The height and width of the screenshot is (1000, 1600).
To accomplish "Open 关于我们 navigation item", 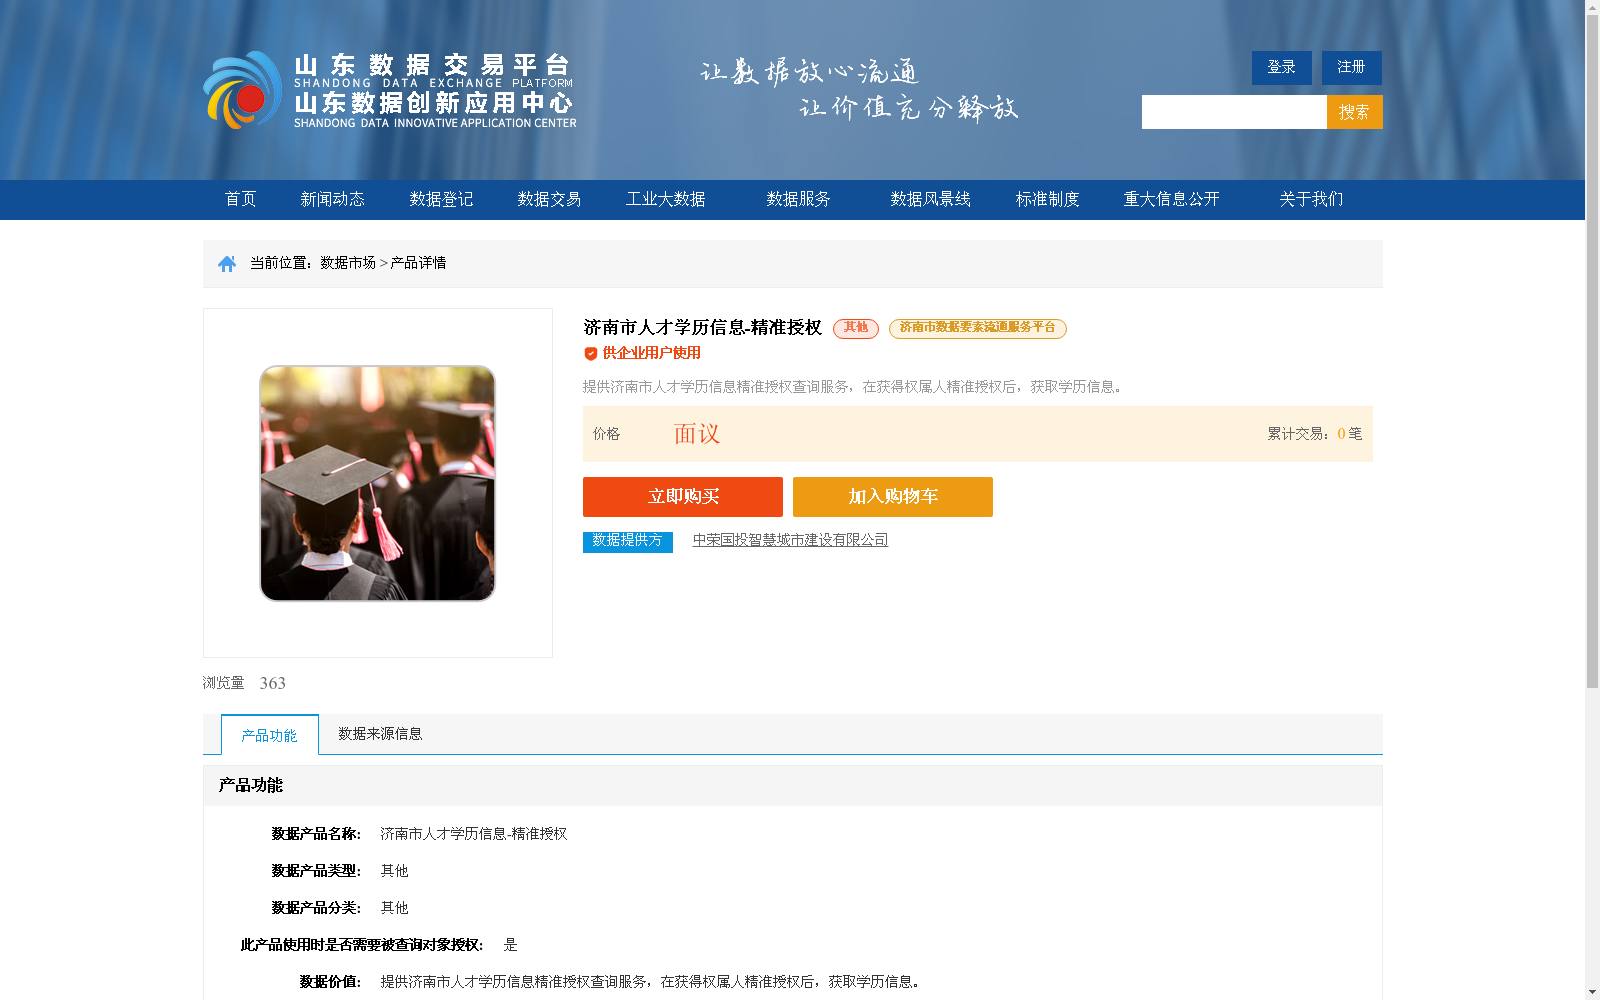I will click(x=1311, y=199).
